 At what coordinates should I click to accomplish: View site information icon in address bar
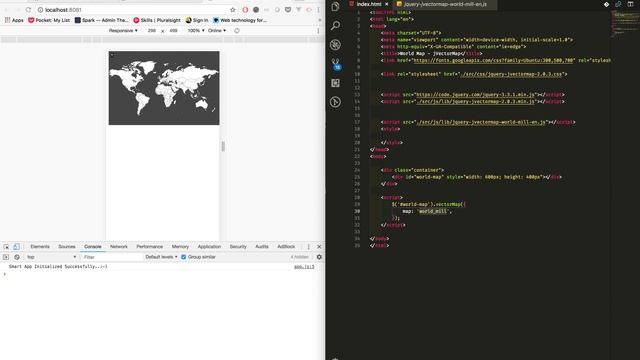point(40,10)
